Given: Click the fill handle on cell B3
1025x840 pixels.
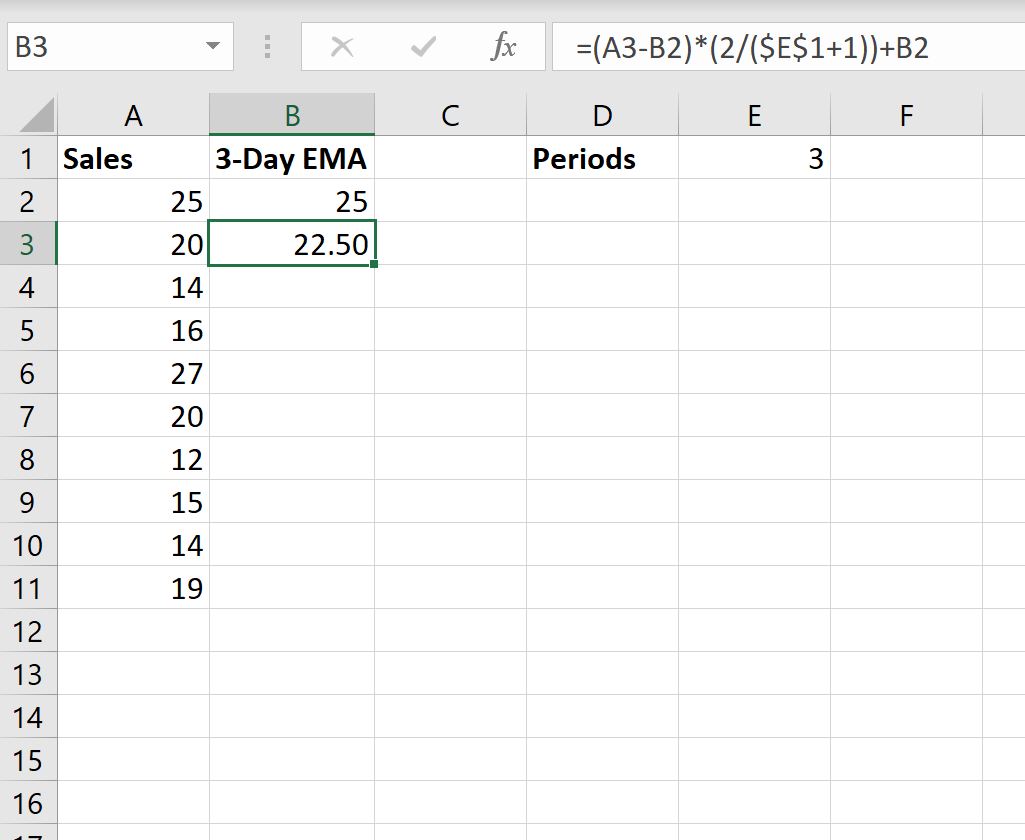Looking at the screenshot, I should click(x=373, y=264).
